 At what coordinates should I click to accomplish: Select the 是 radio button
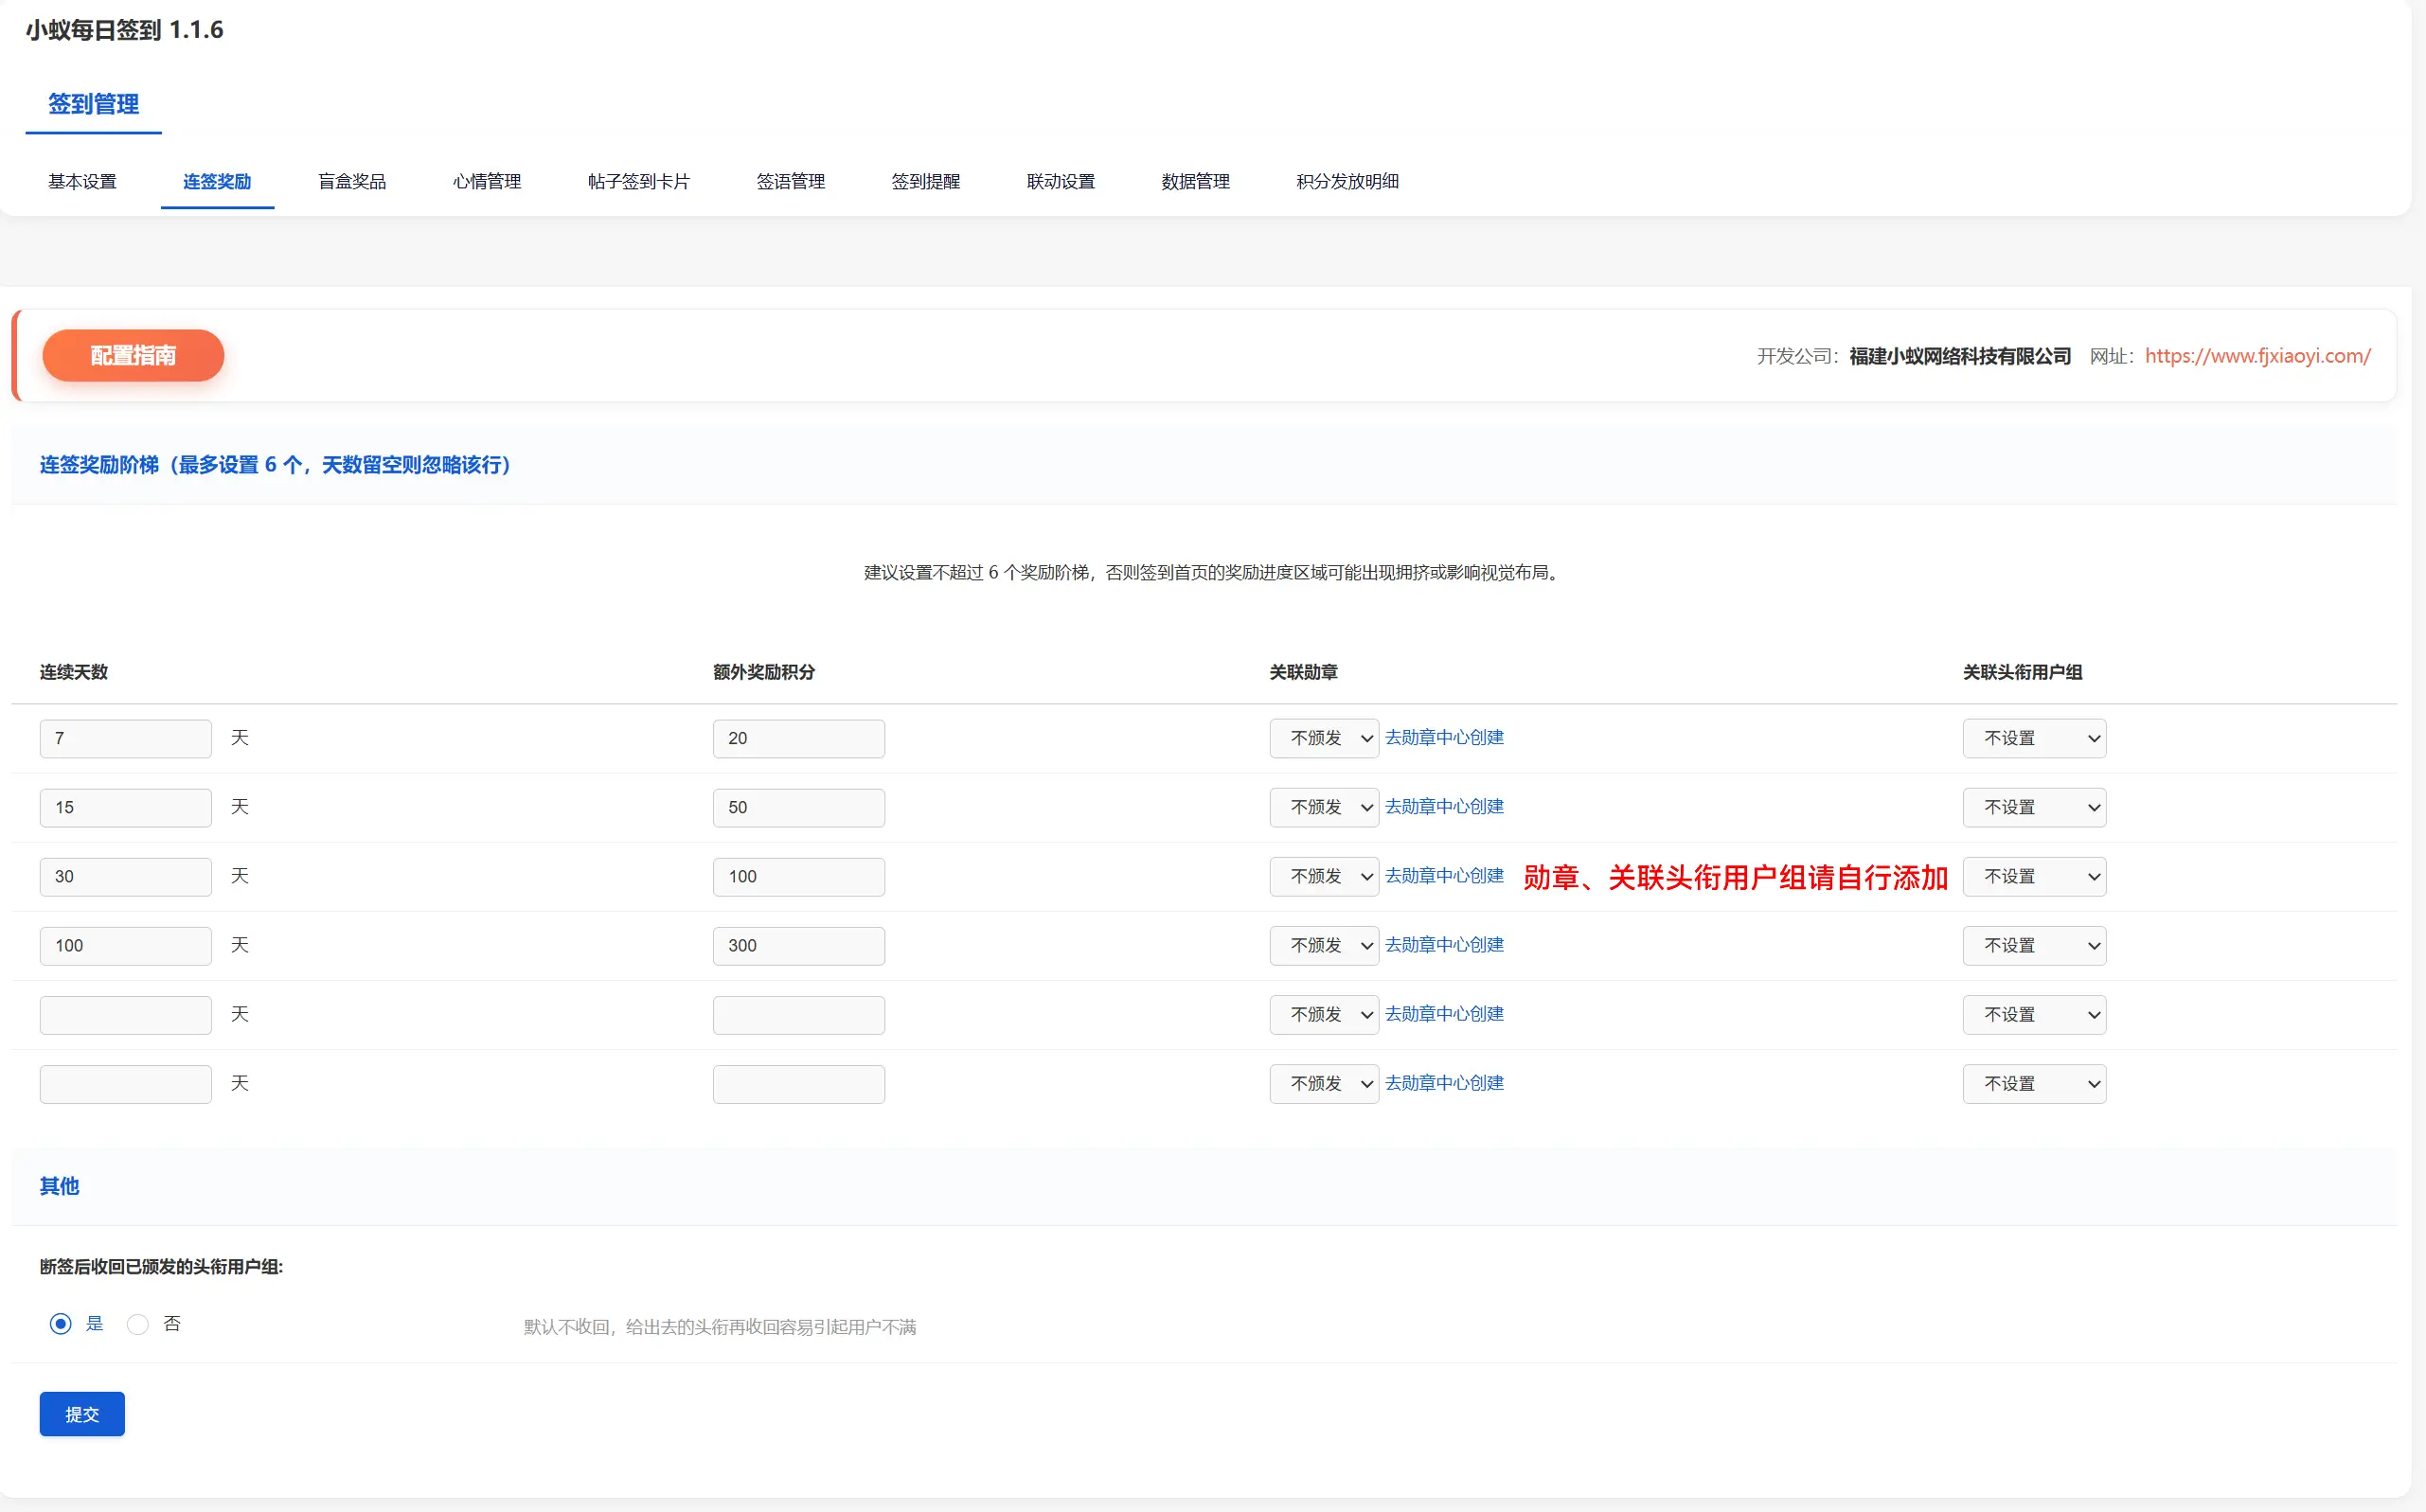click(x=61, y=1324)
